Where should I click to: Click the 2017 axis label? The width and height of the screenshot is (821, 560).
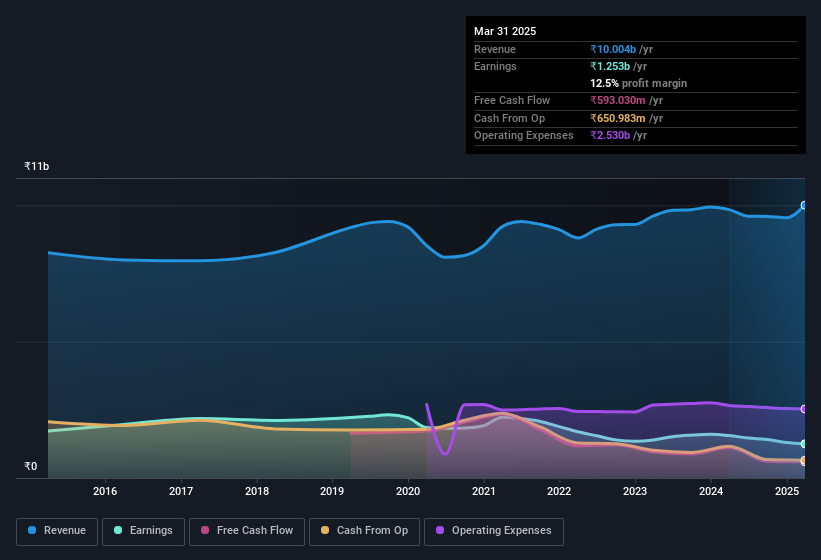pos(181,491)
